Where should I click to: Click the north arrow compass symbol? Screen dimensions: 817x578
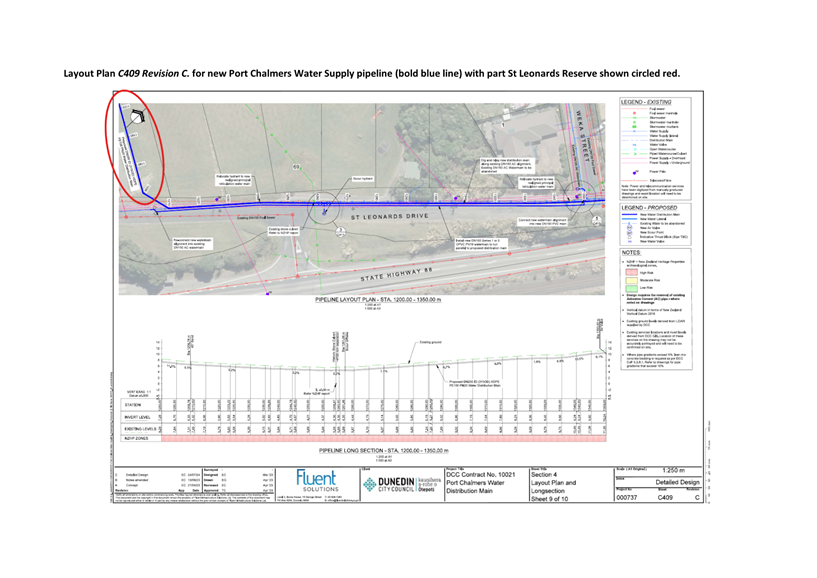click(136, 117)
